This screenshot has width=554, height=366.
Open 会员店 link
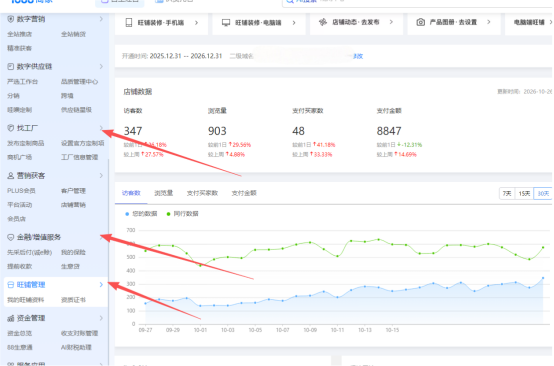(x=17, y=219)
